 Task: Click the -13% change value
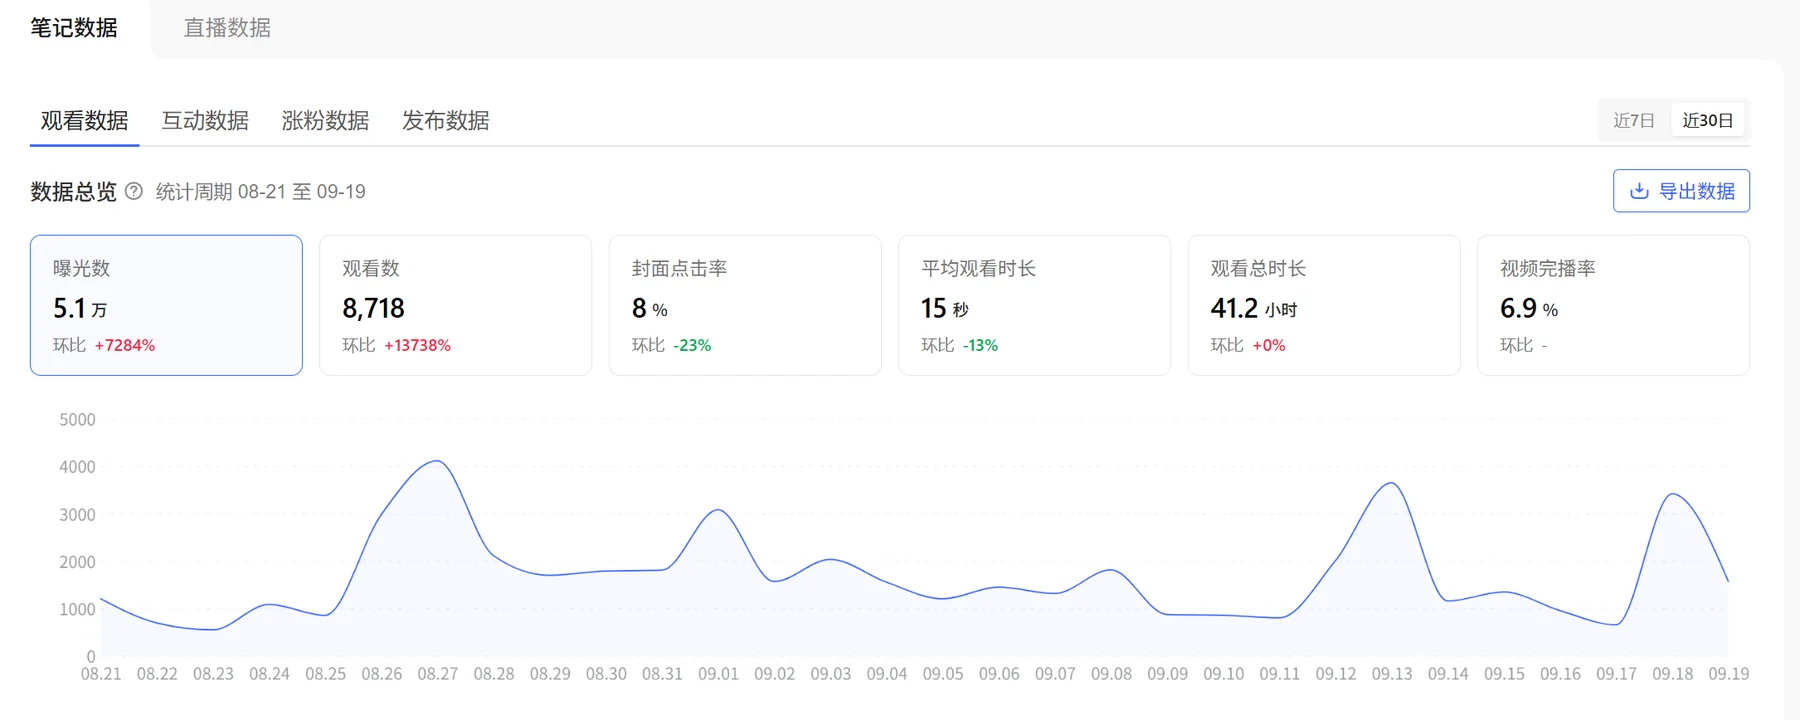pos(980,345)
